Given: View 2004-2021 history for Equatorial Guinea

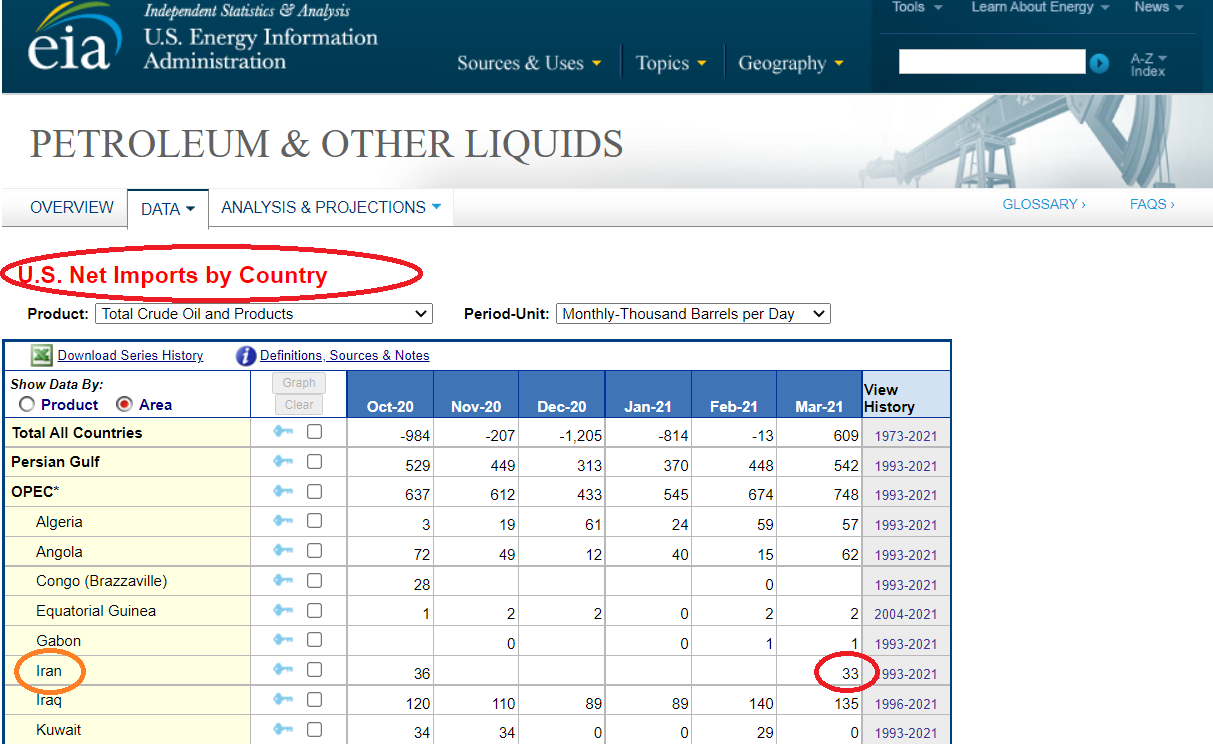Looking at the screenshot, I should (906, 614).
